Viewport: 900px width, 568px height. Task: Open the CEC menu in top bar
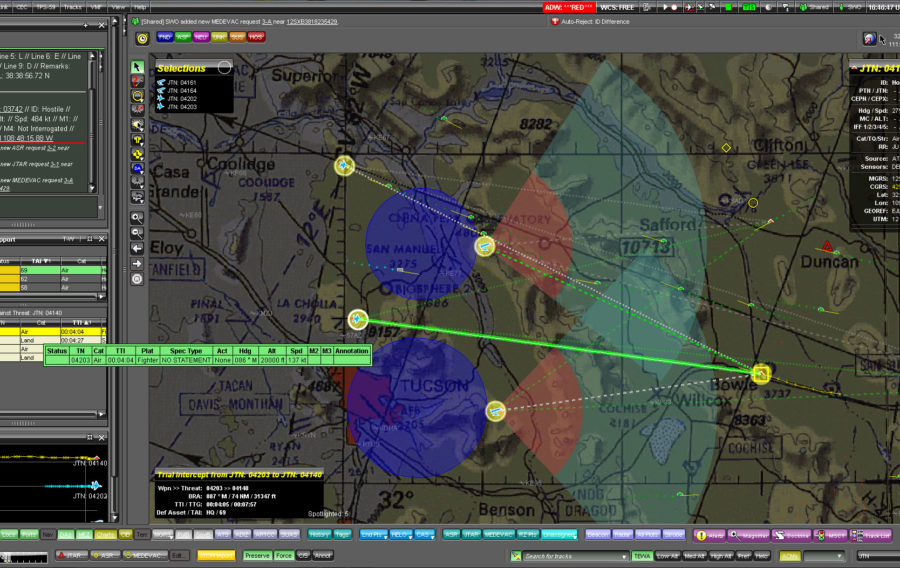(22, 7)
